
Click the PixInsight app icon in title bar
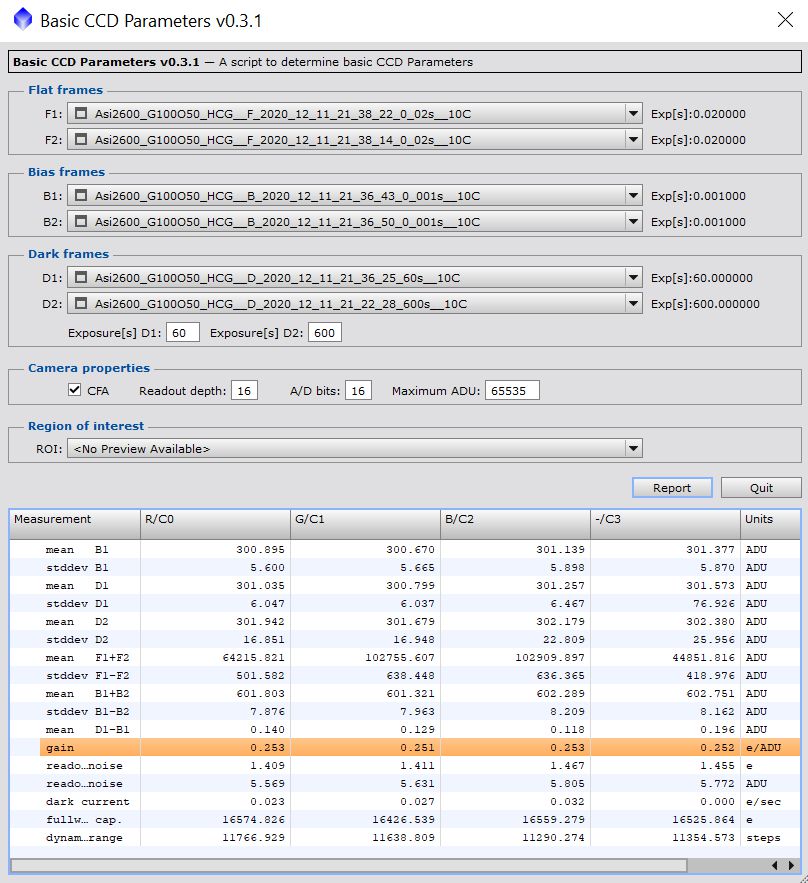[x=23, y=20]
